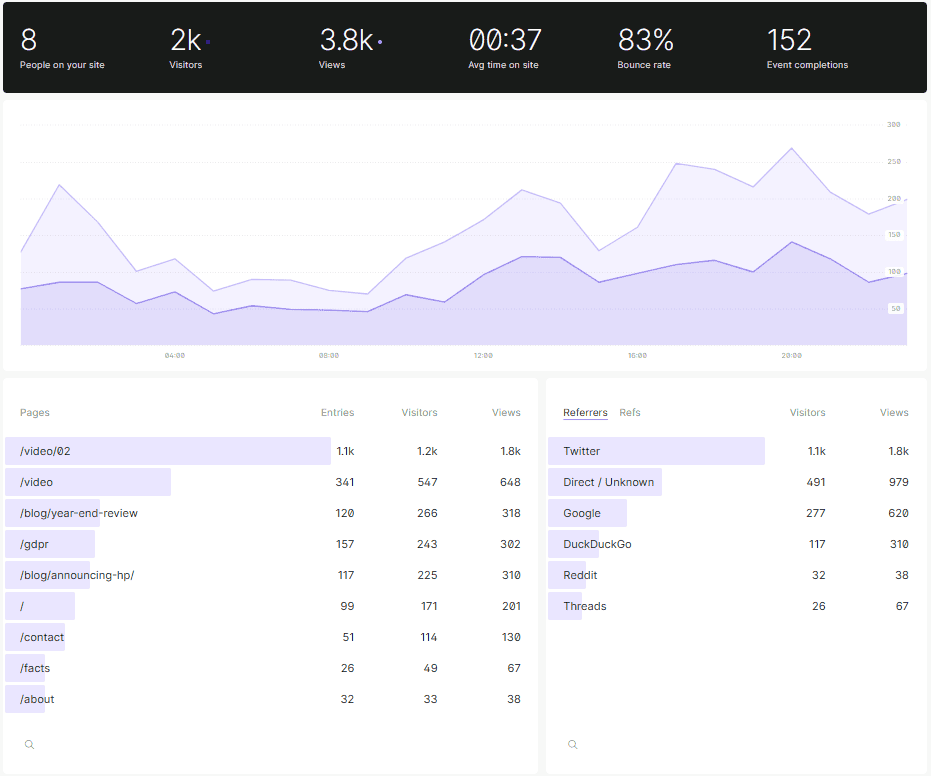Click the search icon in Referrers panel

click(573, 744)
